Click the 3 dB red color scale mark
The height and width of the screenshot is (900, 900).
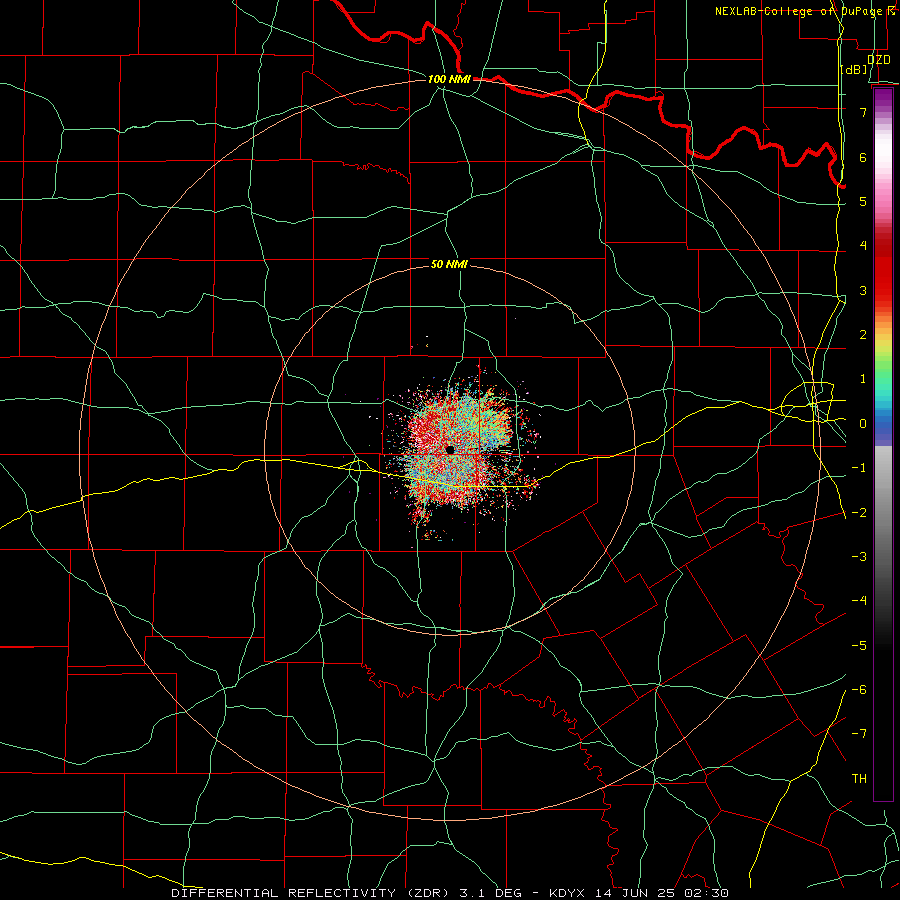(x=863, y=290)
